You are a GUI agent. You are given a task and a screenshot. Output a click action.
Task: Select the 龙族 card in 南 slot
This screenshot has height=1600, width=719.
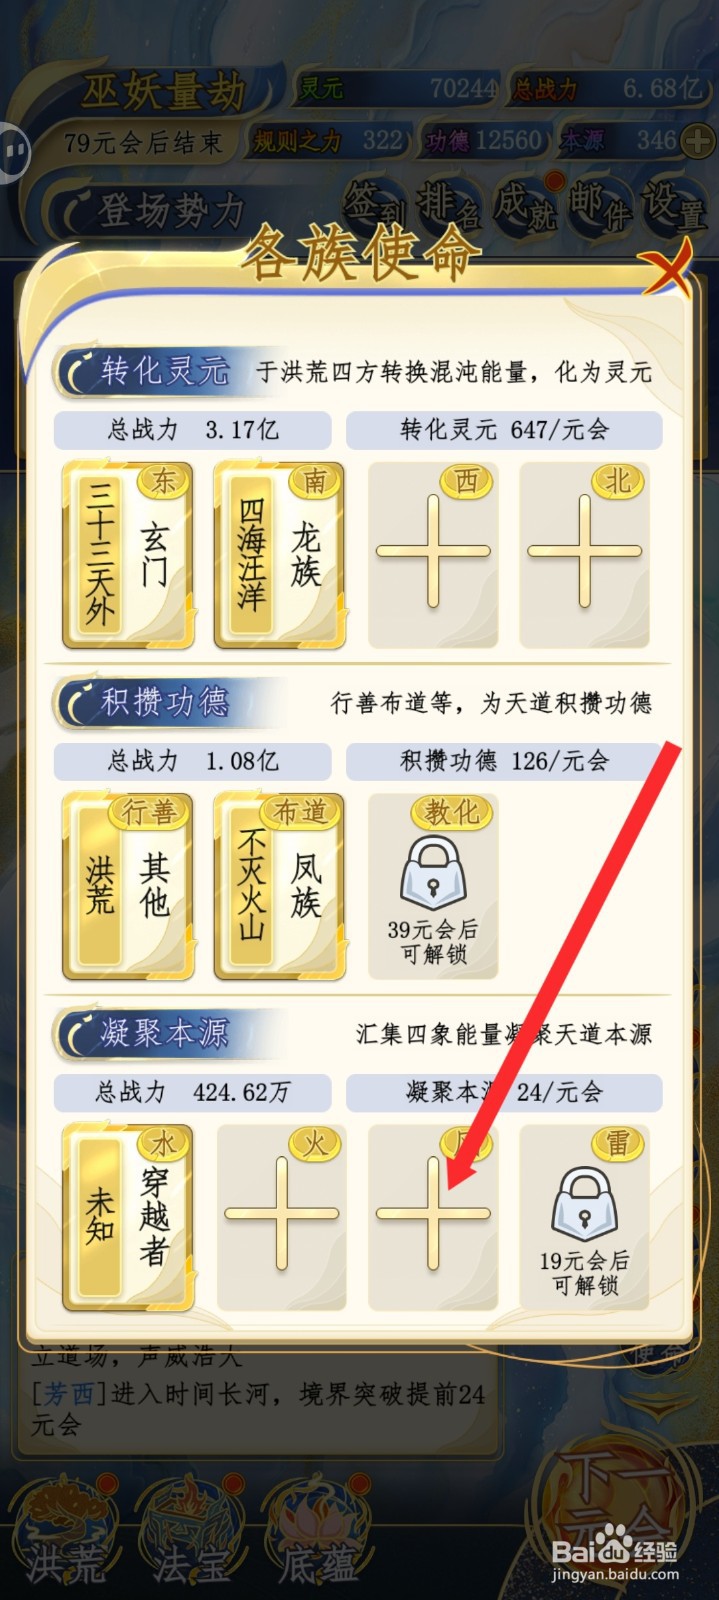(x=281, y=555)
